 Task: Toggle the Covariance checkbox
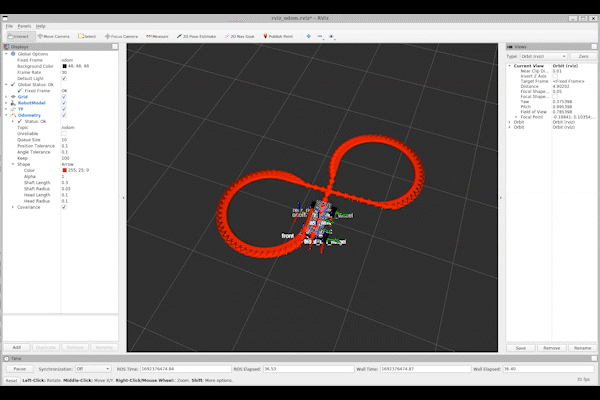[x=64, y=207]
